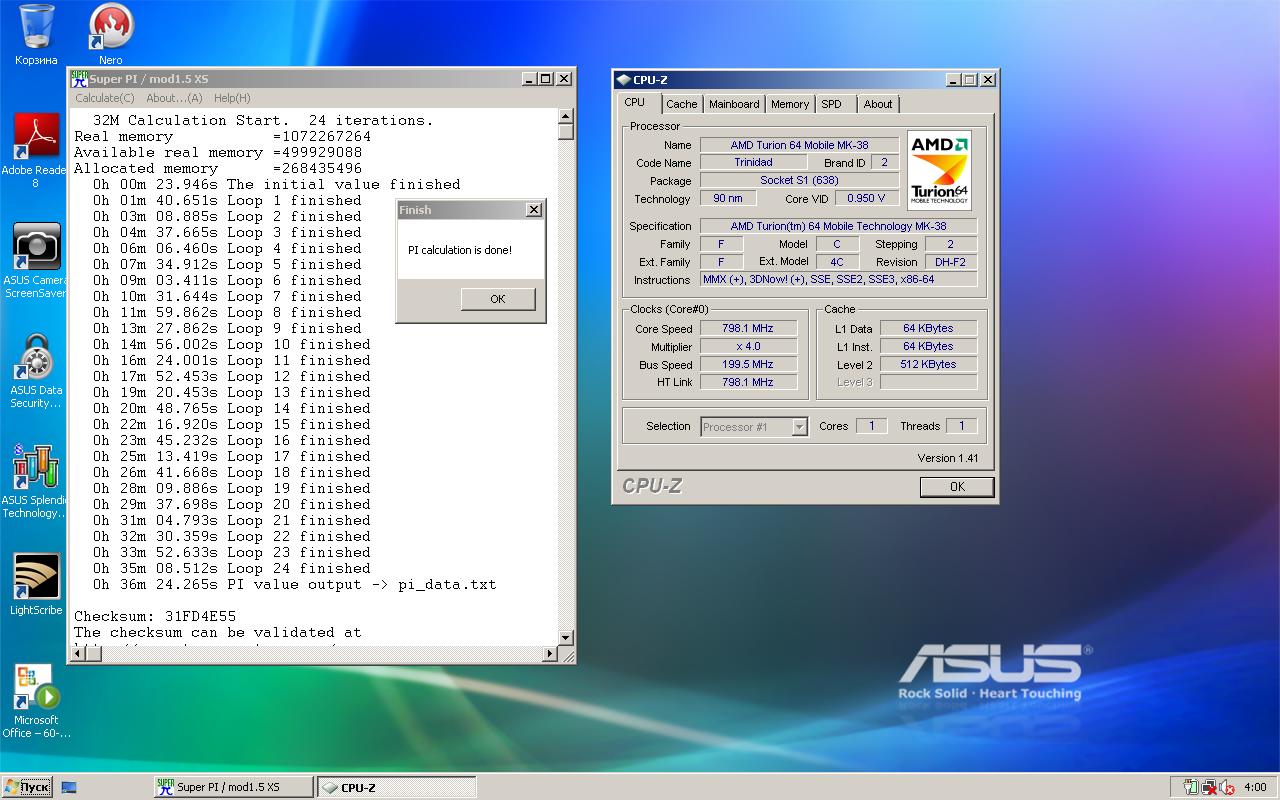Activate CPU-Z taskbar button

[396, 787]
